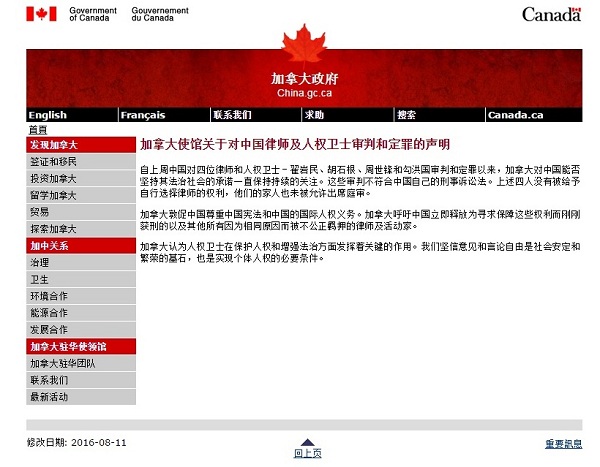
Task: Click the back-to-top arrow icon
Action: (308, 442)
